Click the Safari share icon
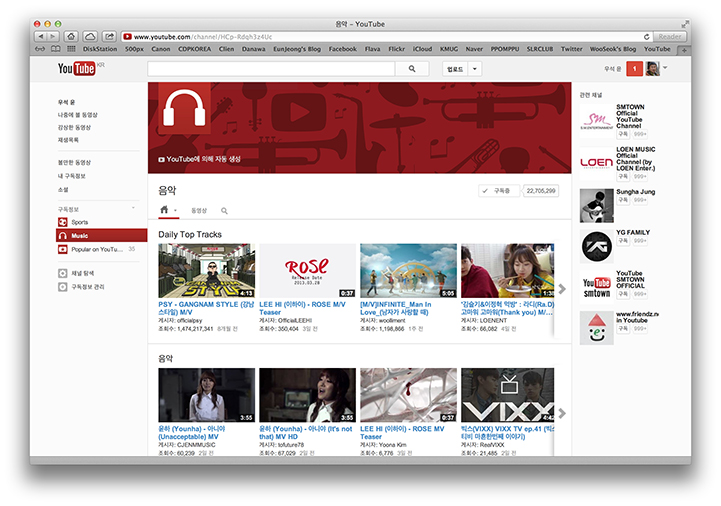 coord(109,36)
